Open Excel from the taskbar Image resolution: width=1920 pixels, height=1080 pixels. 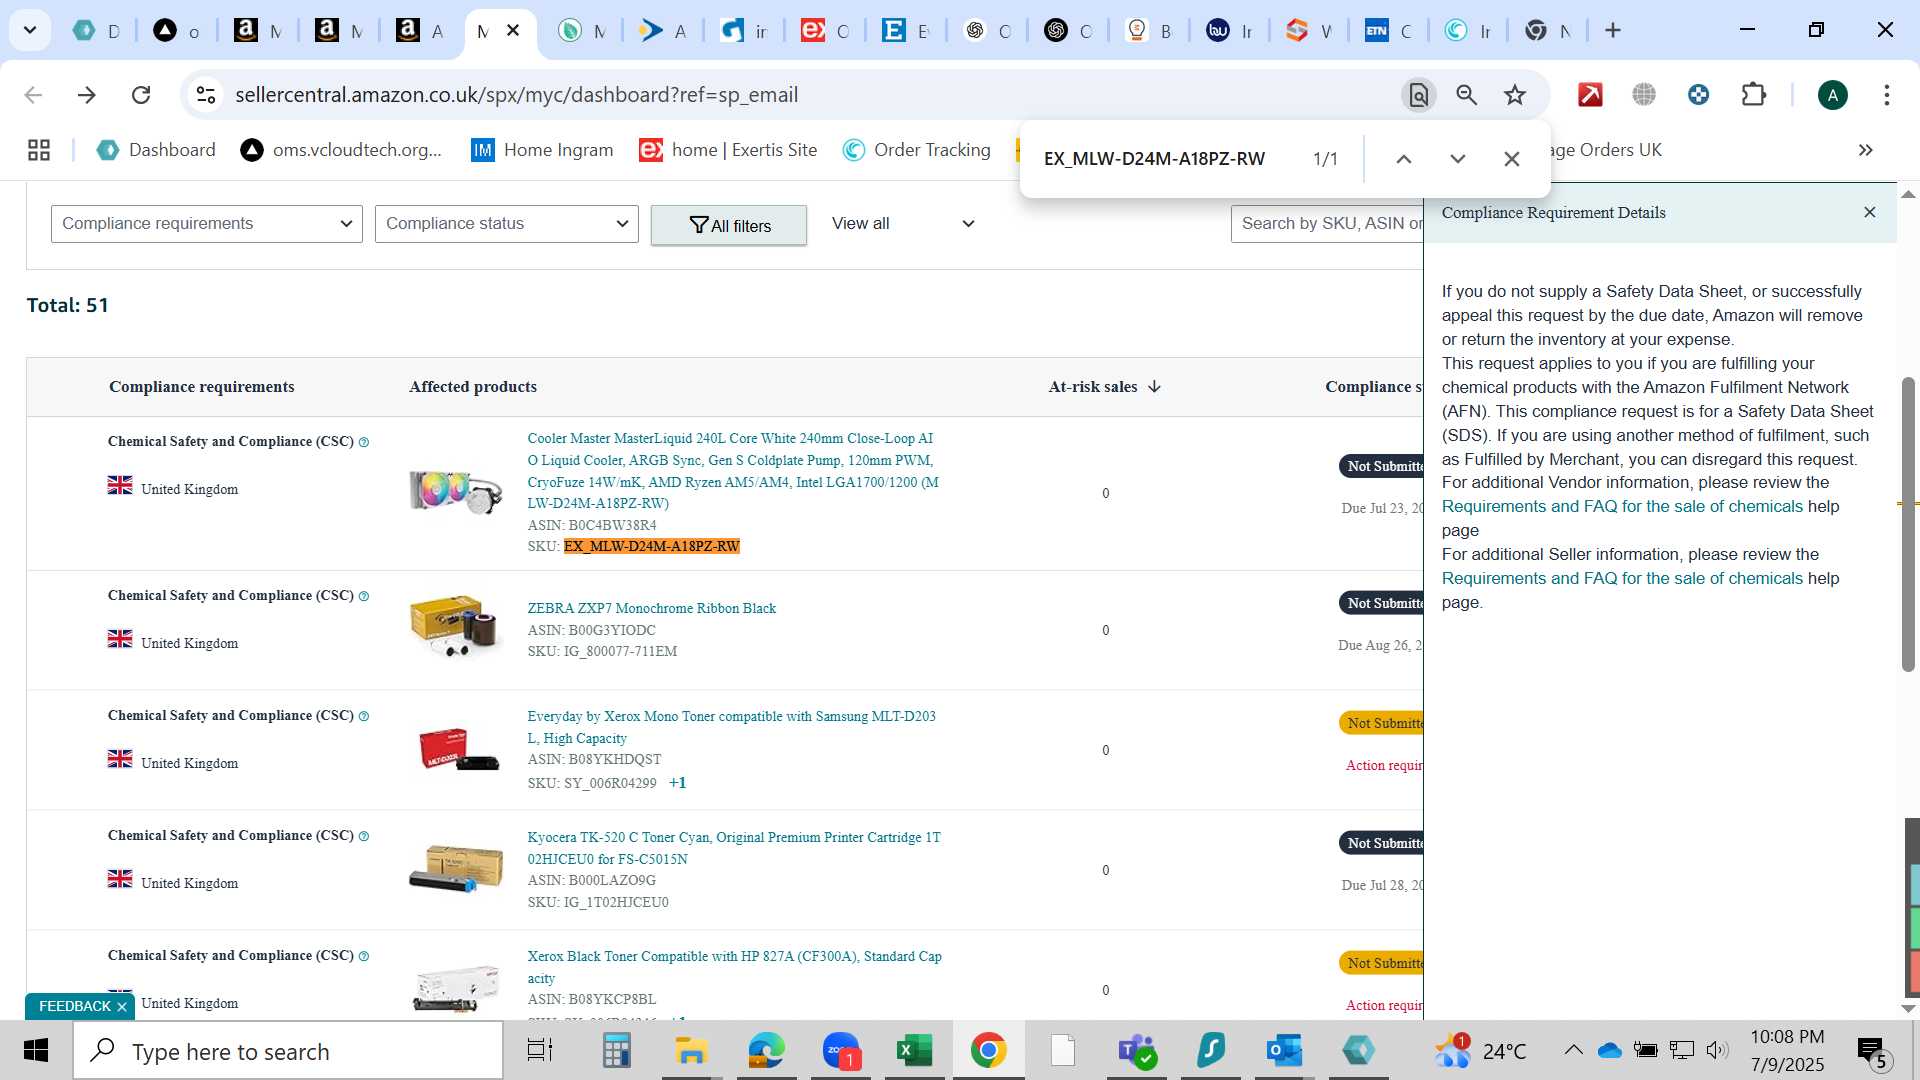914,1050
